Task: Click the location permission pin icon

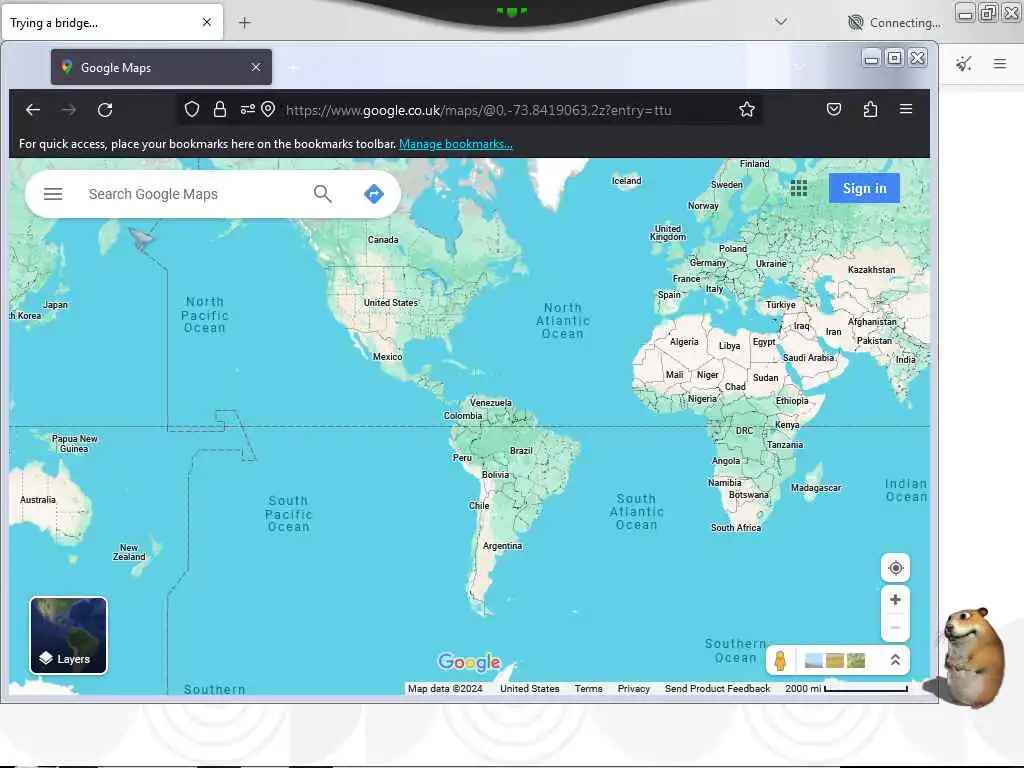Action: point(268,109)
